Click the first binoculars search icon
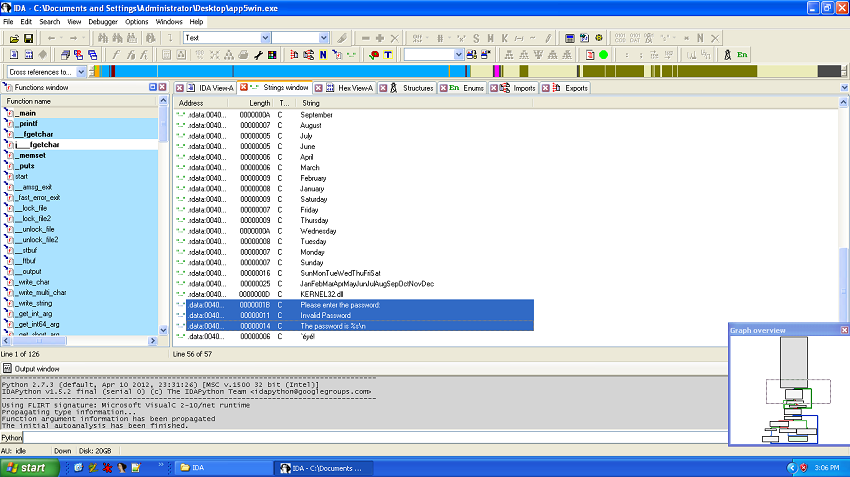The image size is (850, 477). click(102, 38)
